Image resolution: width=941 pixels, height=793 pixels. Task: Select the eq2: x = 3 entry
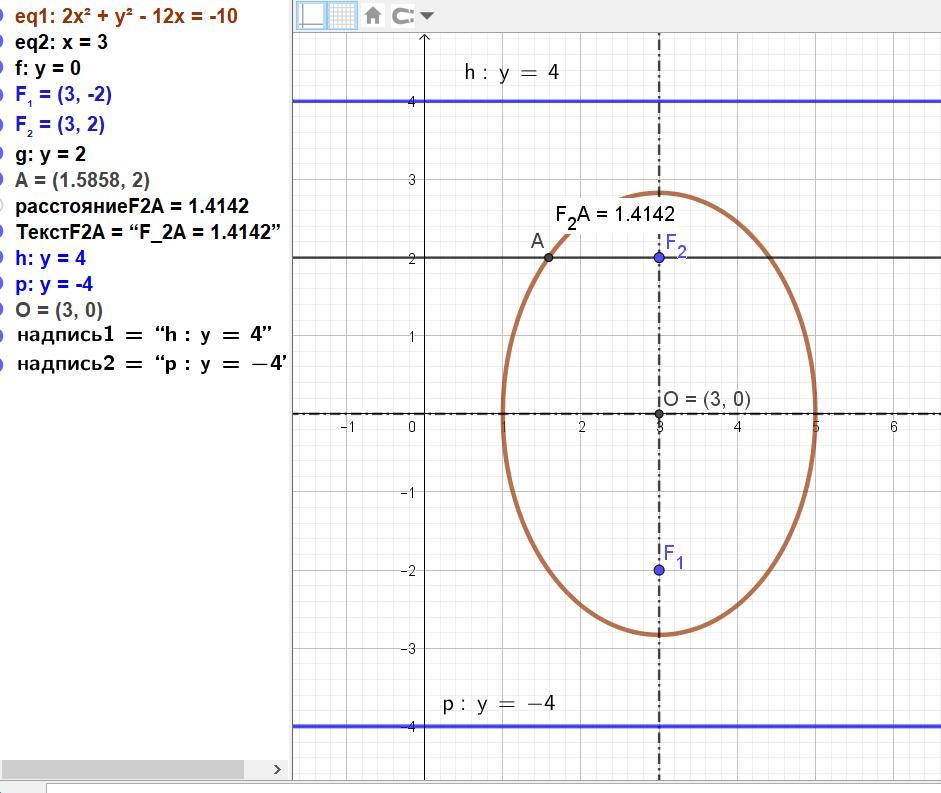click(62, 42)
